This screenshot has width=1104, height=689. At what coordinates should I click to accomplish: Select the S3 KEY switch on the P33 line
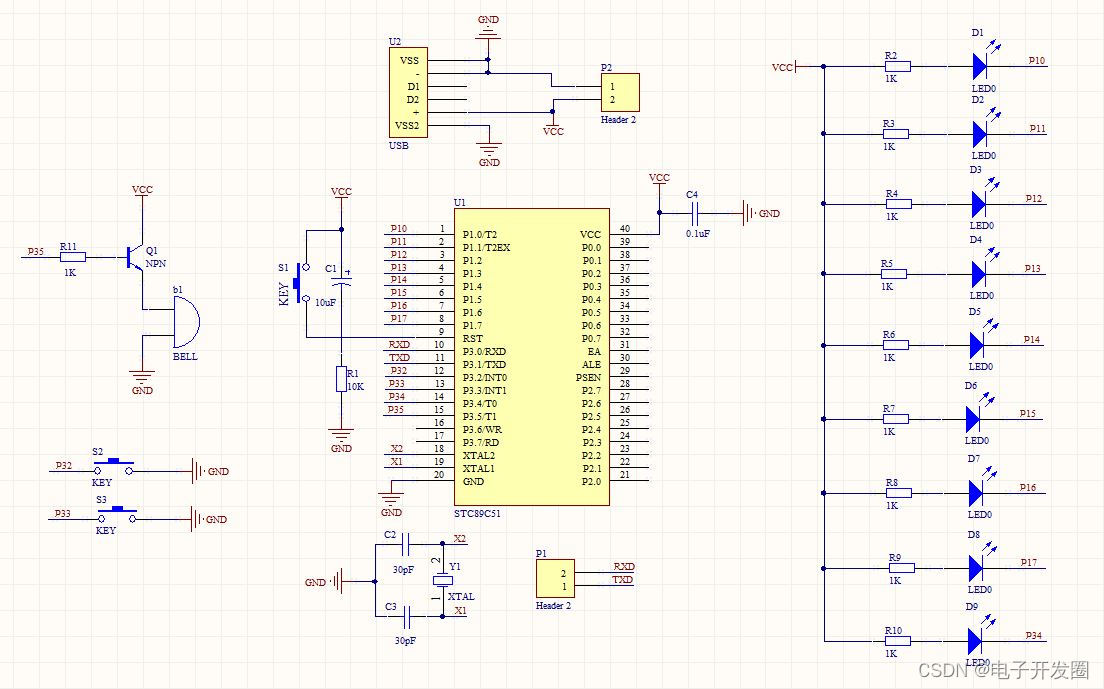117,514
